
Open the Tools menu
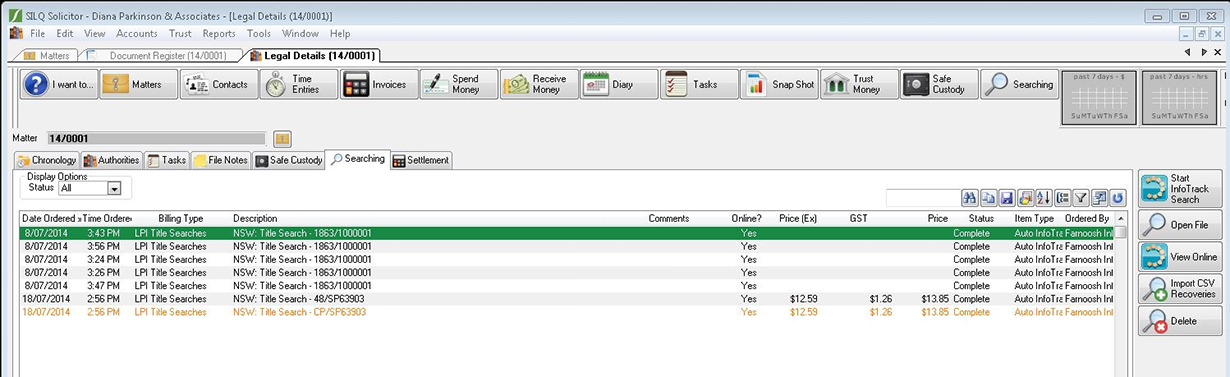259,34
